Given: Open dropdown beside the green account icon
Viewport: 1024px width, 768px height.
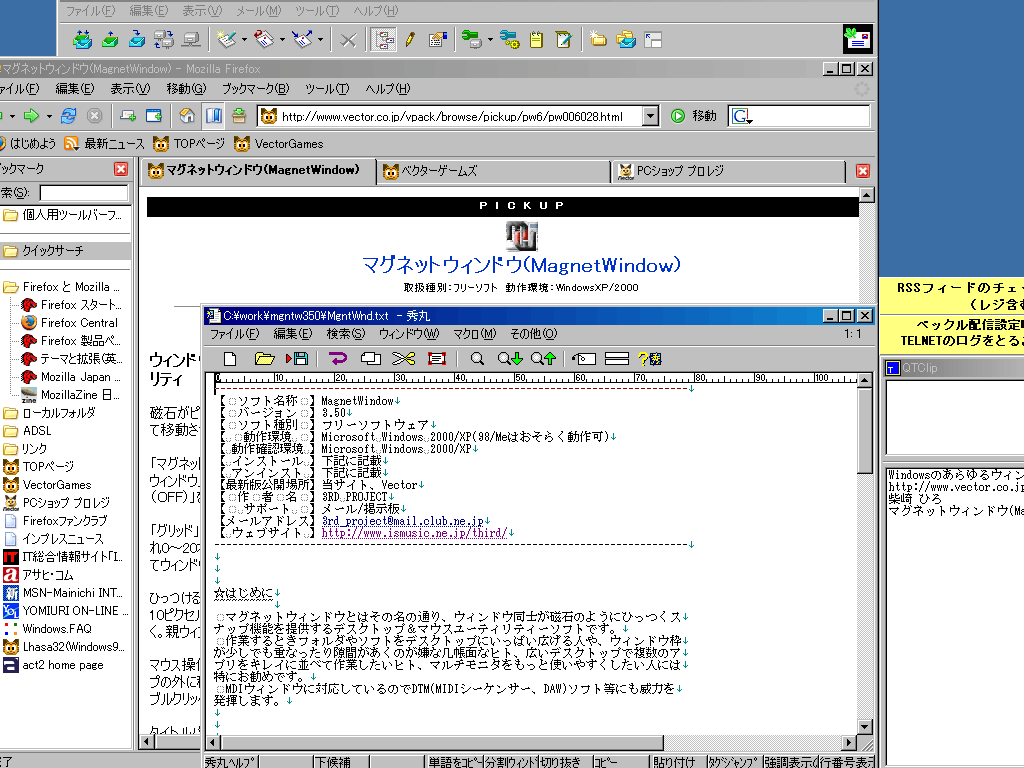Looking at the screenshot, I should pyautogui.click(x=490, y=40).
